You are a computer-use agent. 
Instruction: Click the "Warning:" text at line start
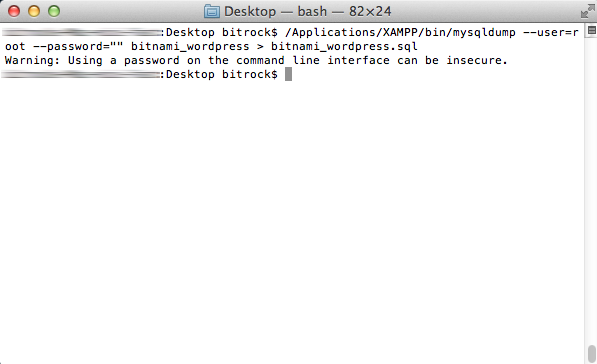pos(32,61)
